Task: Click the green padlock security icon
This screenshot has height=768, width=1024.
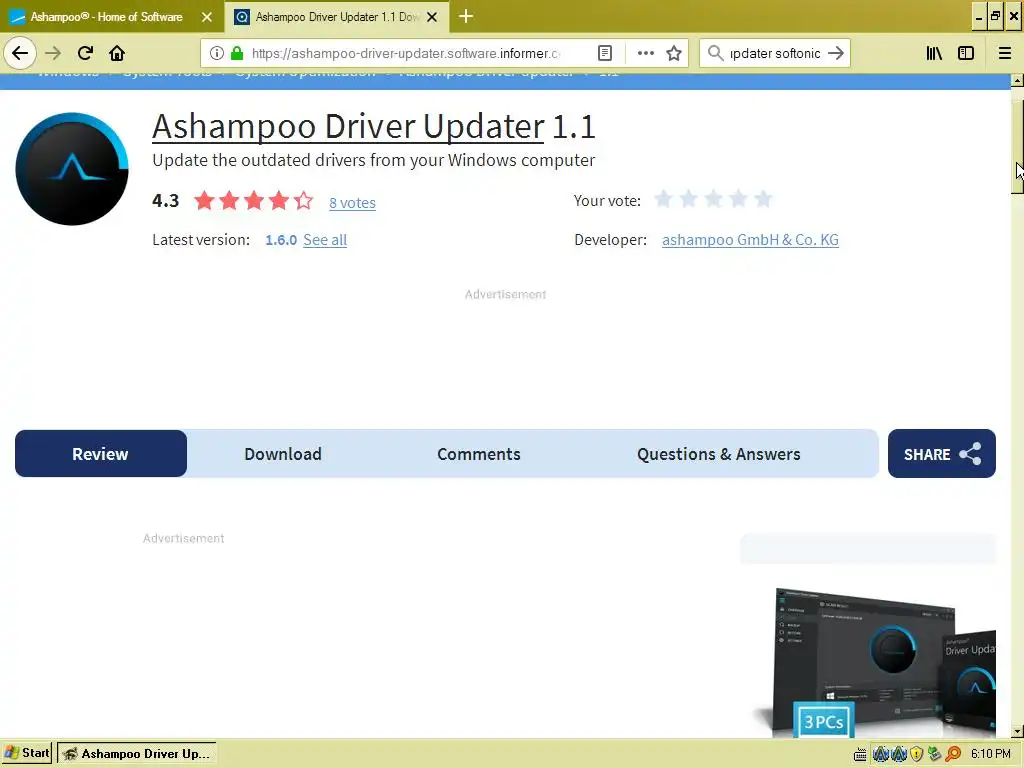Action: coord(237,53)
